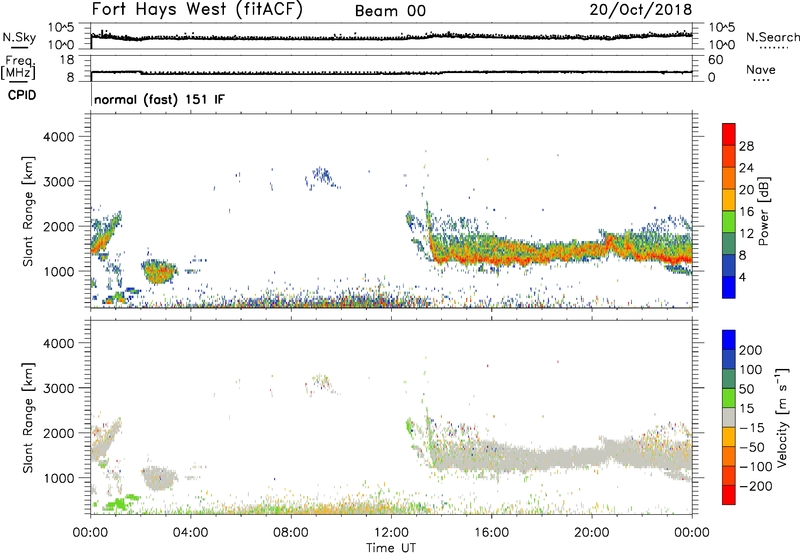Click the "Beam 00" label

point(390,11)
